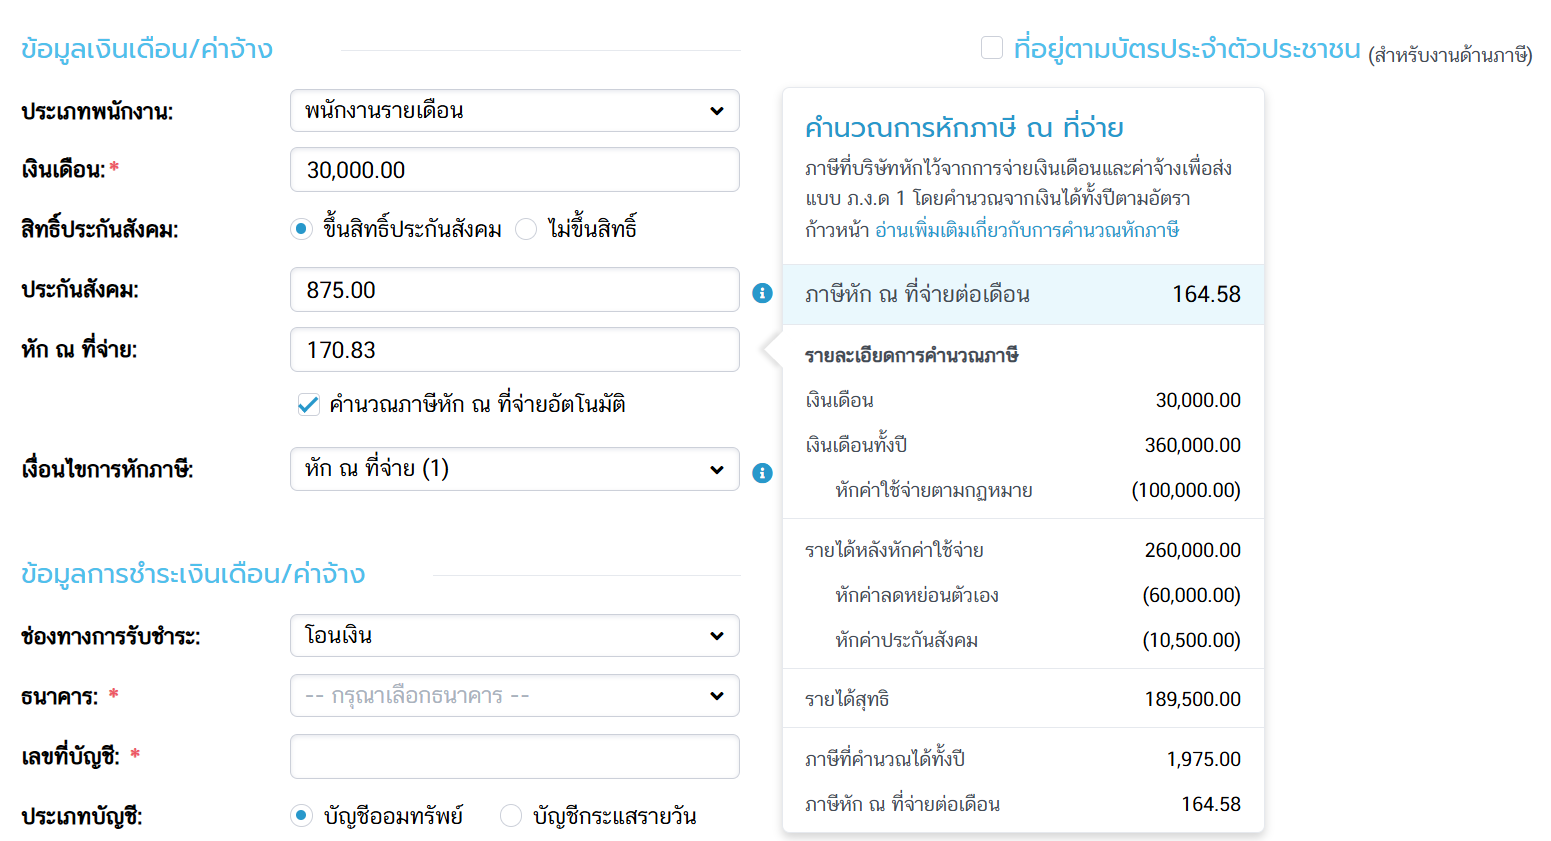Select the ขึ้นสิทธิ์ประกันสังคม radio option

301,229
